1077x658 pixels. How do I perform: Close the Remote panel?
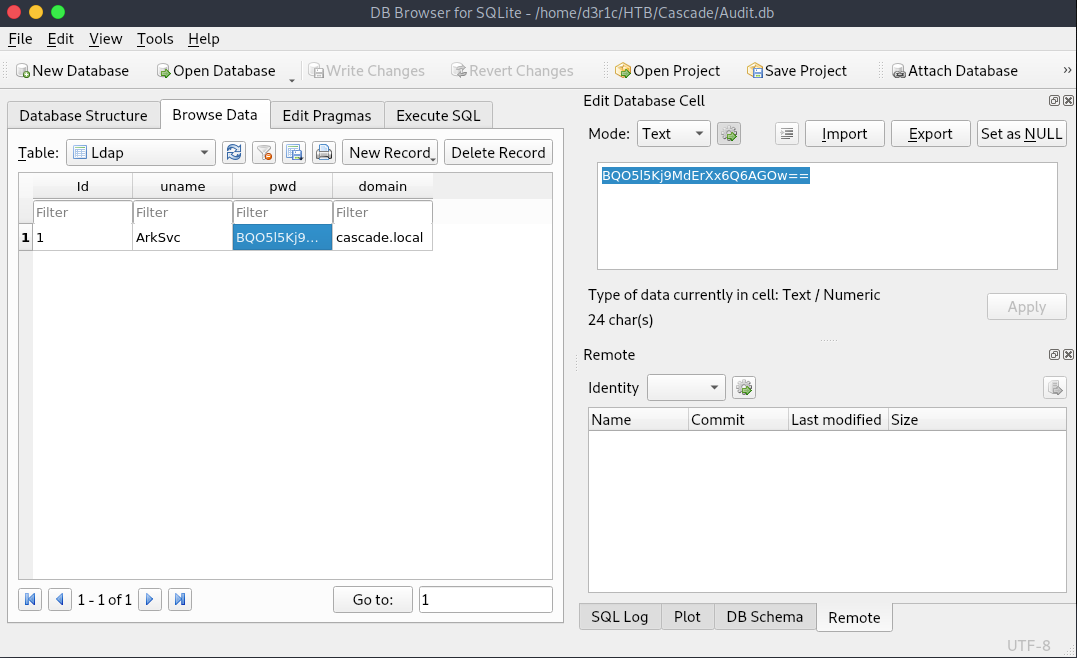(x=1068, y=354)
